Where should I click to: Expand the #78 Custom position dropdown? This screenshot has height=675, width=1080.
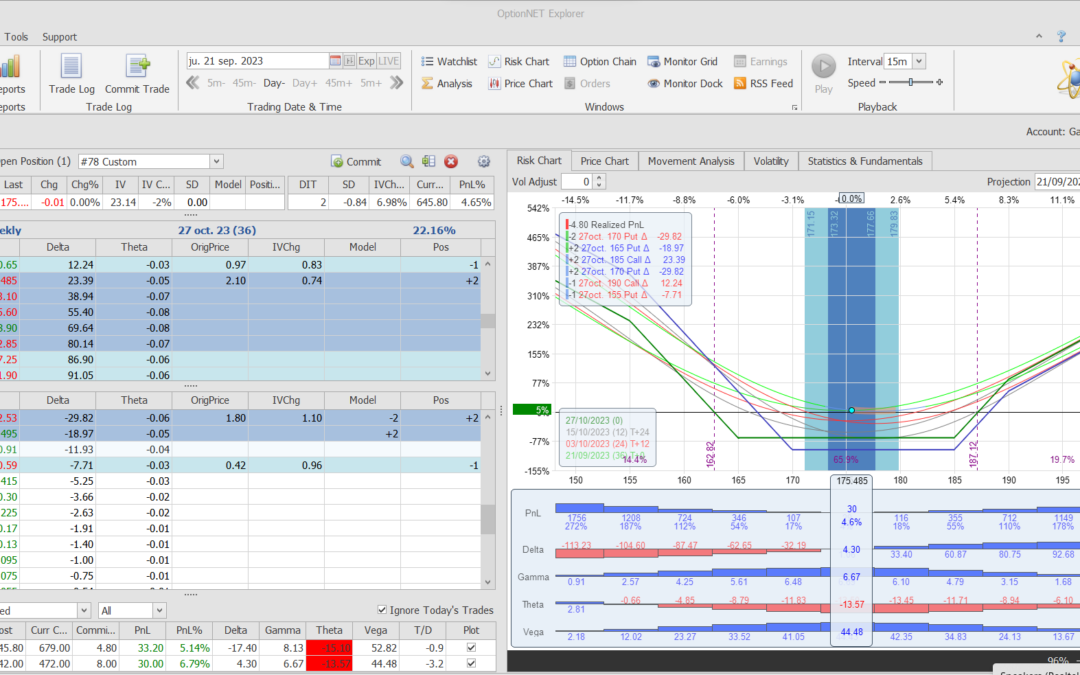coord(216,161)
